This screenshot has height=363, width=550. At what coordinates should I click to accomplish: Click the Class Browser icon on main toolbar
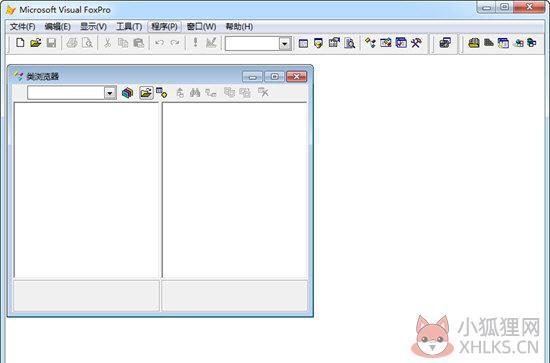(x=370, y=43)
